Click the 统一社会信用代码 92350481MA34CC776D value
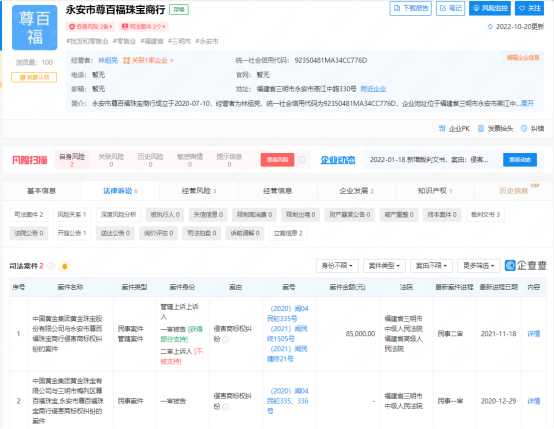The height and width of the screenshot is (429, 554). coord(331,61)
